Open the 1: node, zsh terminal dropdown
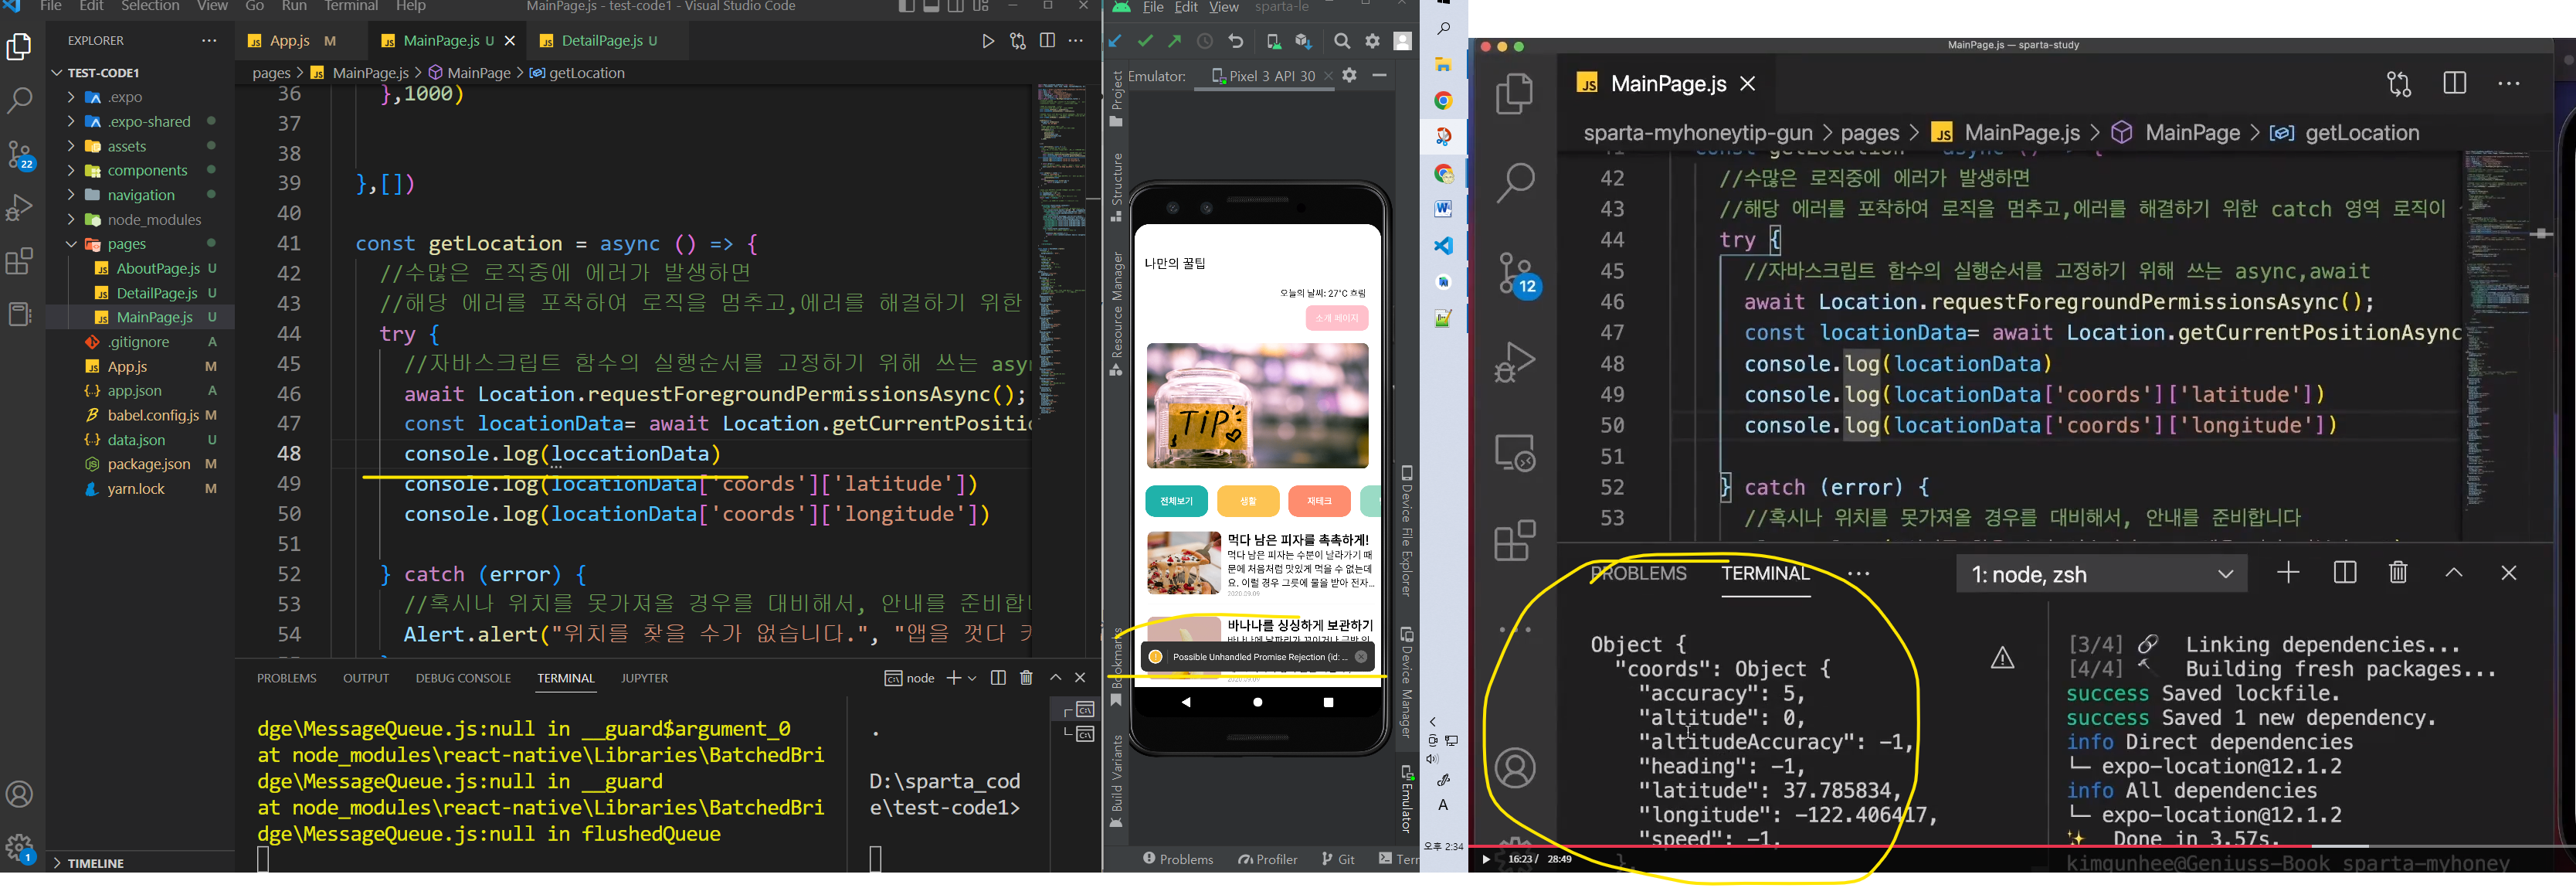The width and height of the screenshot is (2576, 888). pyautogui.click(x=2102, y=574)
